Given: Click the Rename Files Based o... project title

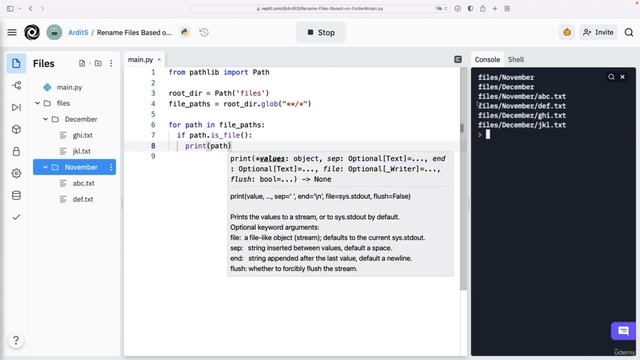Looking at the screenshot, I should 134,32.
